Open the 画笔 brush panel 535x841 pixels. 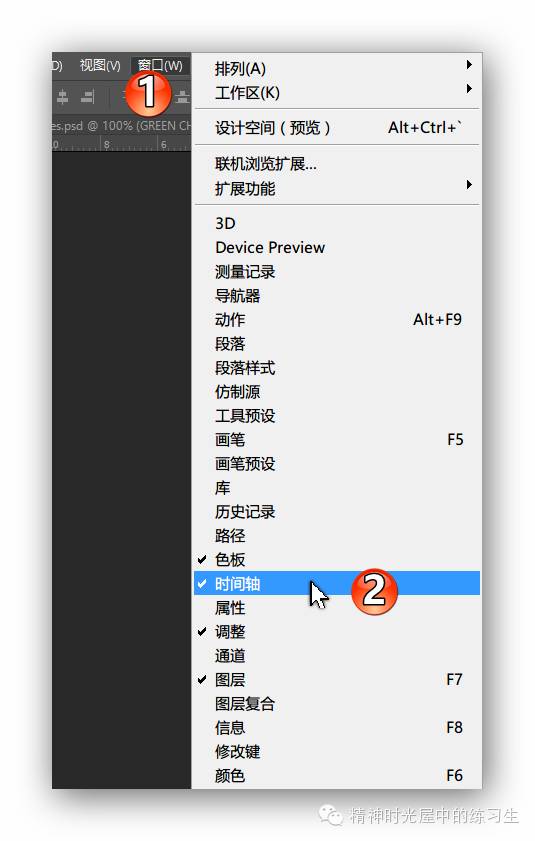click(x=336, y=440)
